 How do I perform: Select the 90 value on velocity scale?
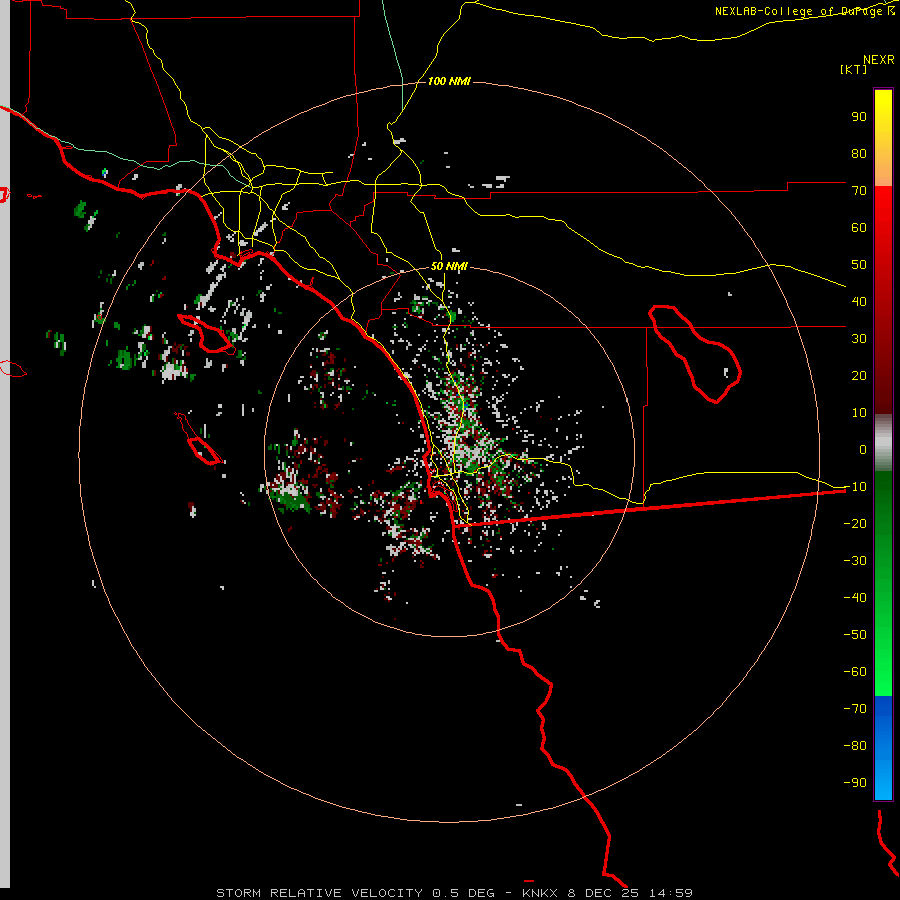pos(859,117)
